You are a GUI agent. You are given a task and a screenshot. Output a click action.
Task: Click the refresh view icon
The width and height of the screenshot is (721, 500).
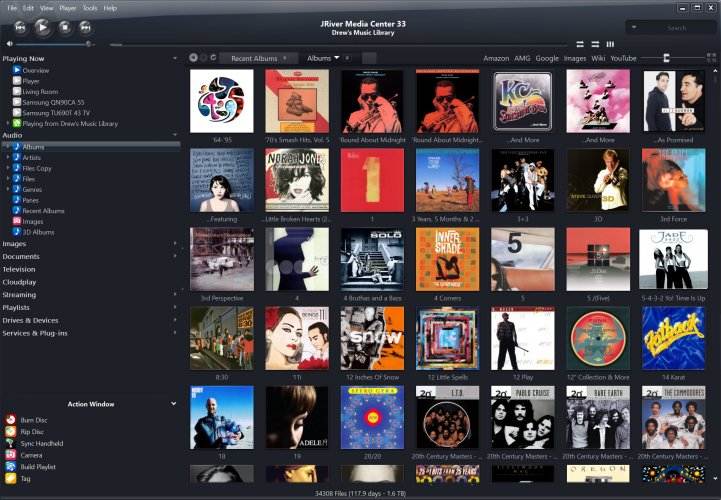tap(213, 57)
